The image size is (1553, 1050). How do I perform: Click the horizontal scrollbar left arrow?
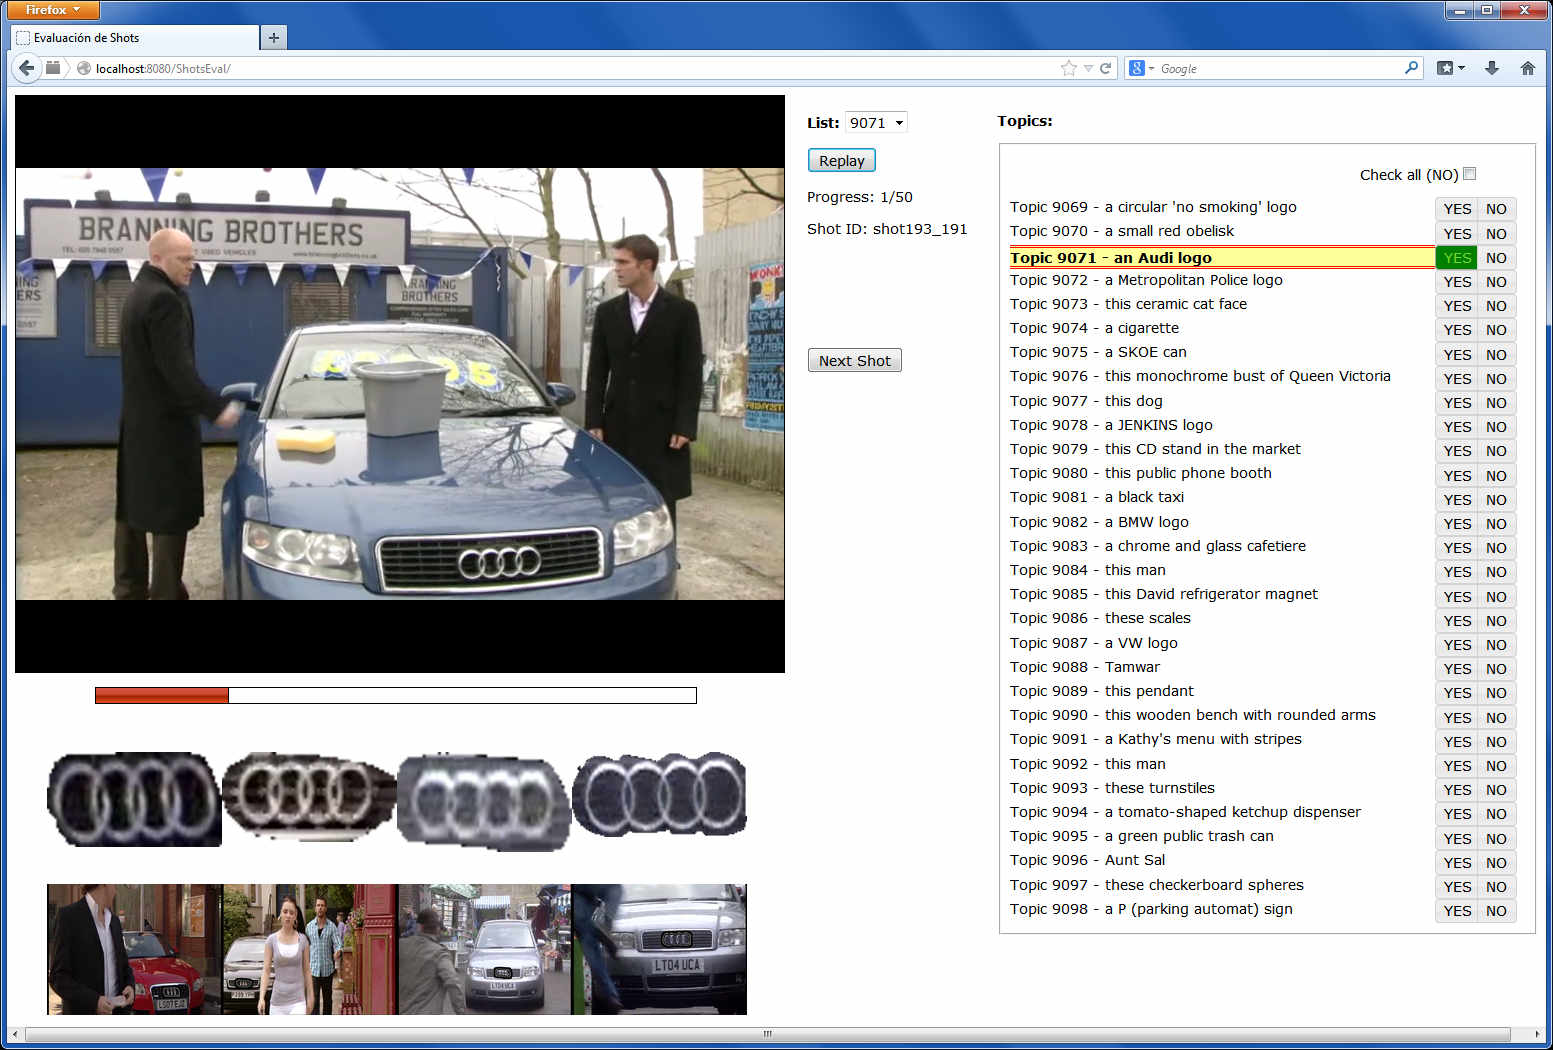tap(15, 1034)
